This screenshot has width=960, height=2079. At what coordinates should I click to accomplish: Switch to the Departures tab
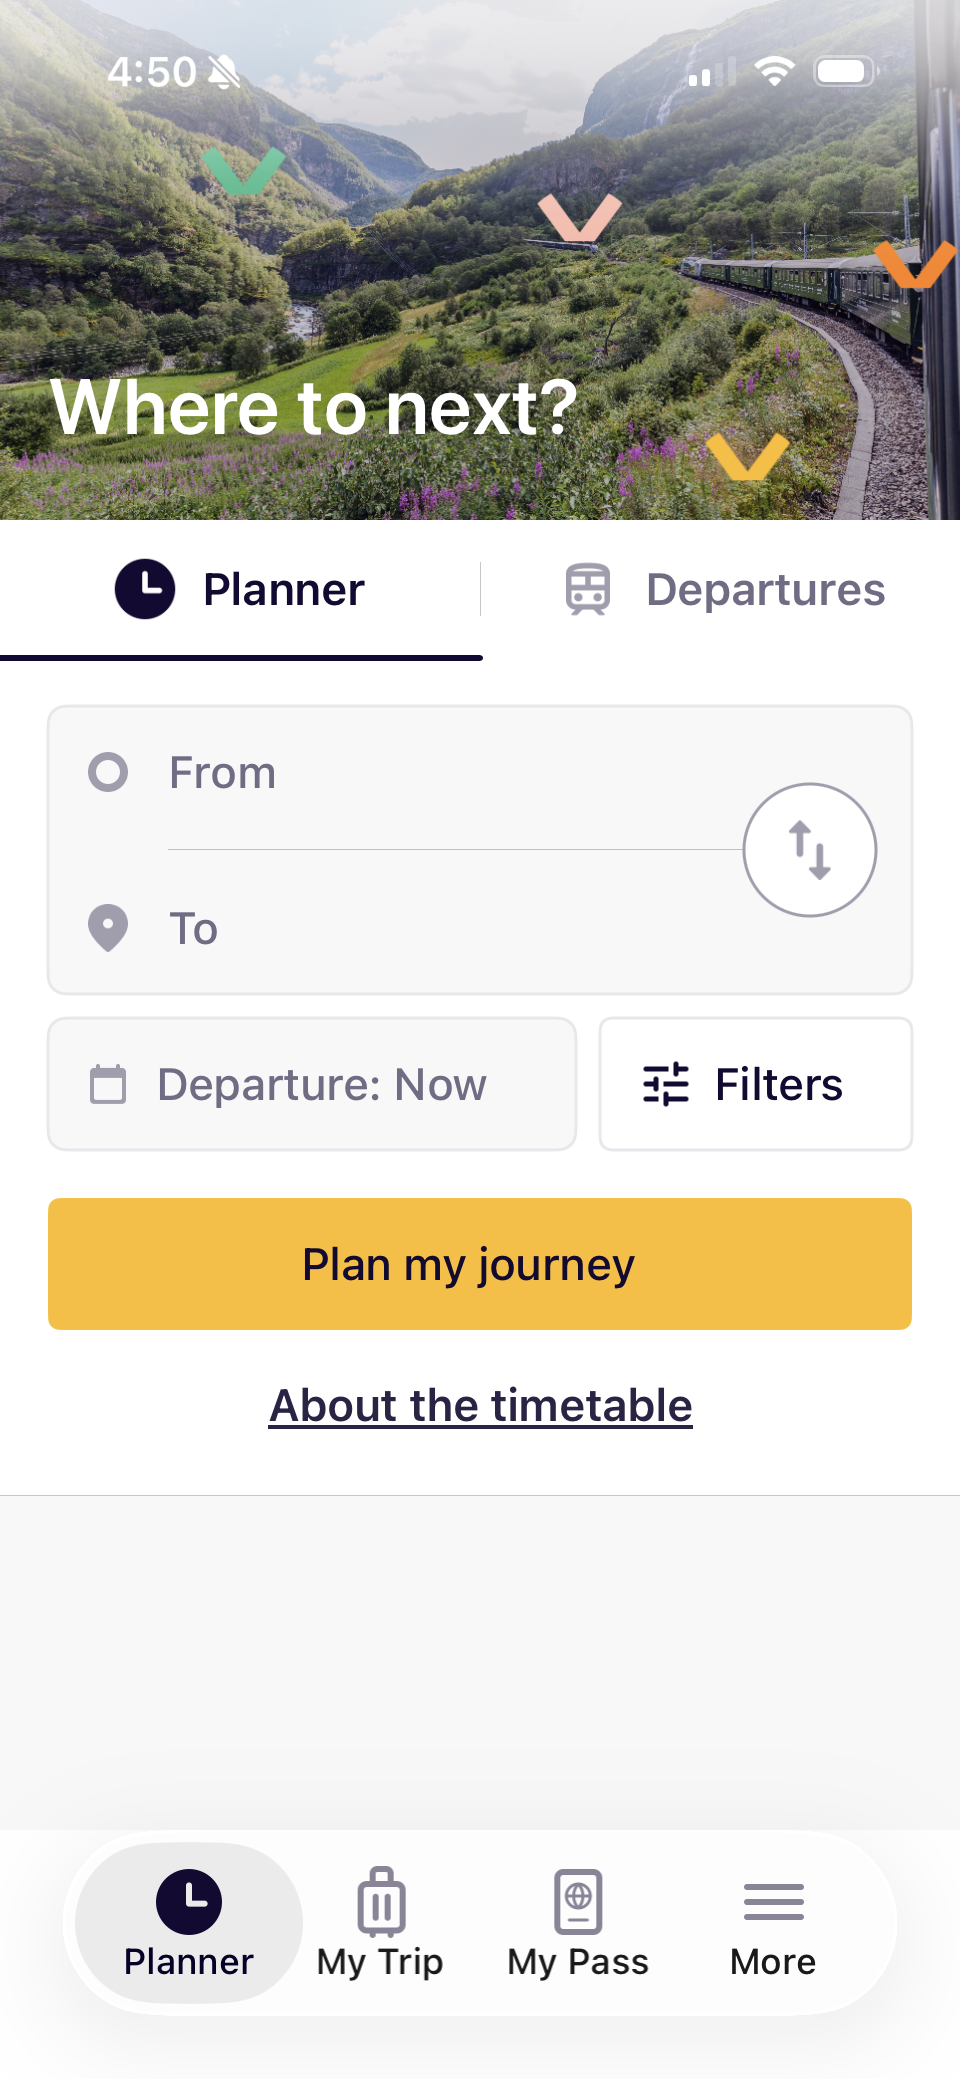[x=765, y=590]
